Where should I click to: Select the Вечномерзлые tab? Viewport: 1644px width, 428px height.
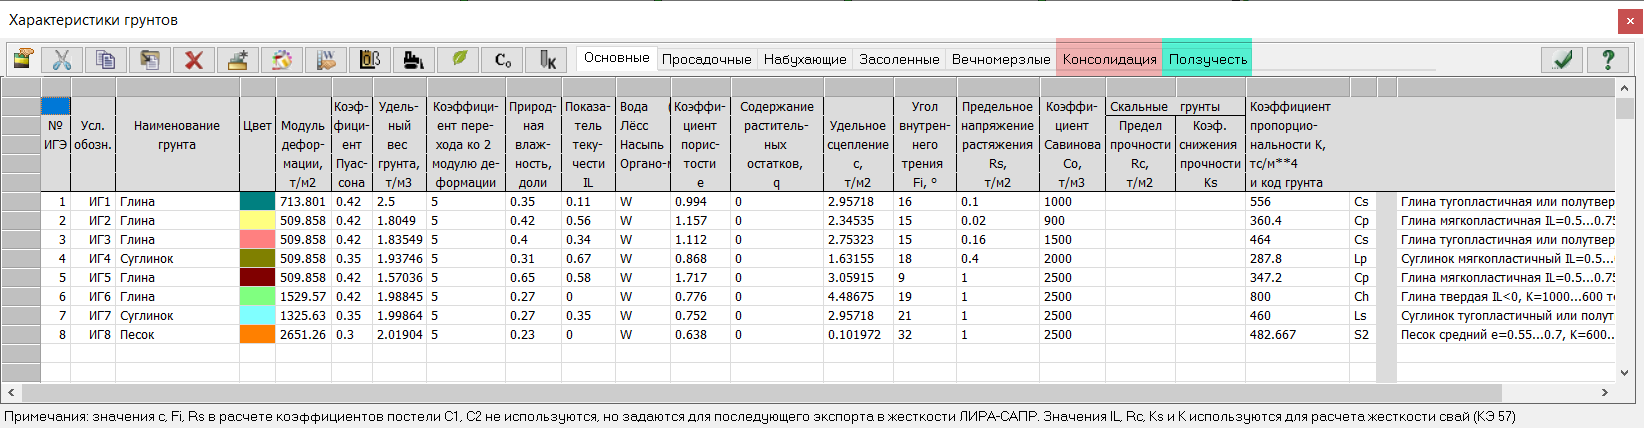point(1001,60)
